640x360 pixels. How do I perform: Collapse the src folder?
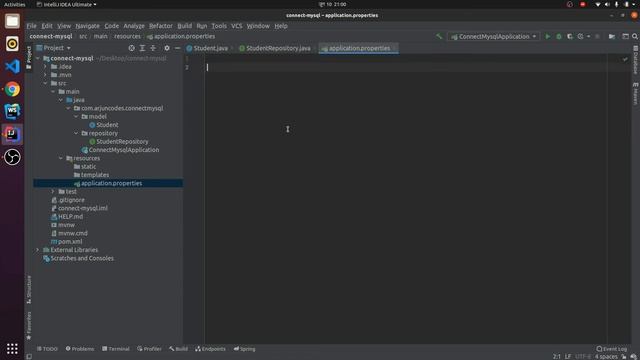45,83
